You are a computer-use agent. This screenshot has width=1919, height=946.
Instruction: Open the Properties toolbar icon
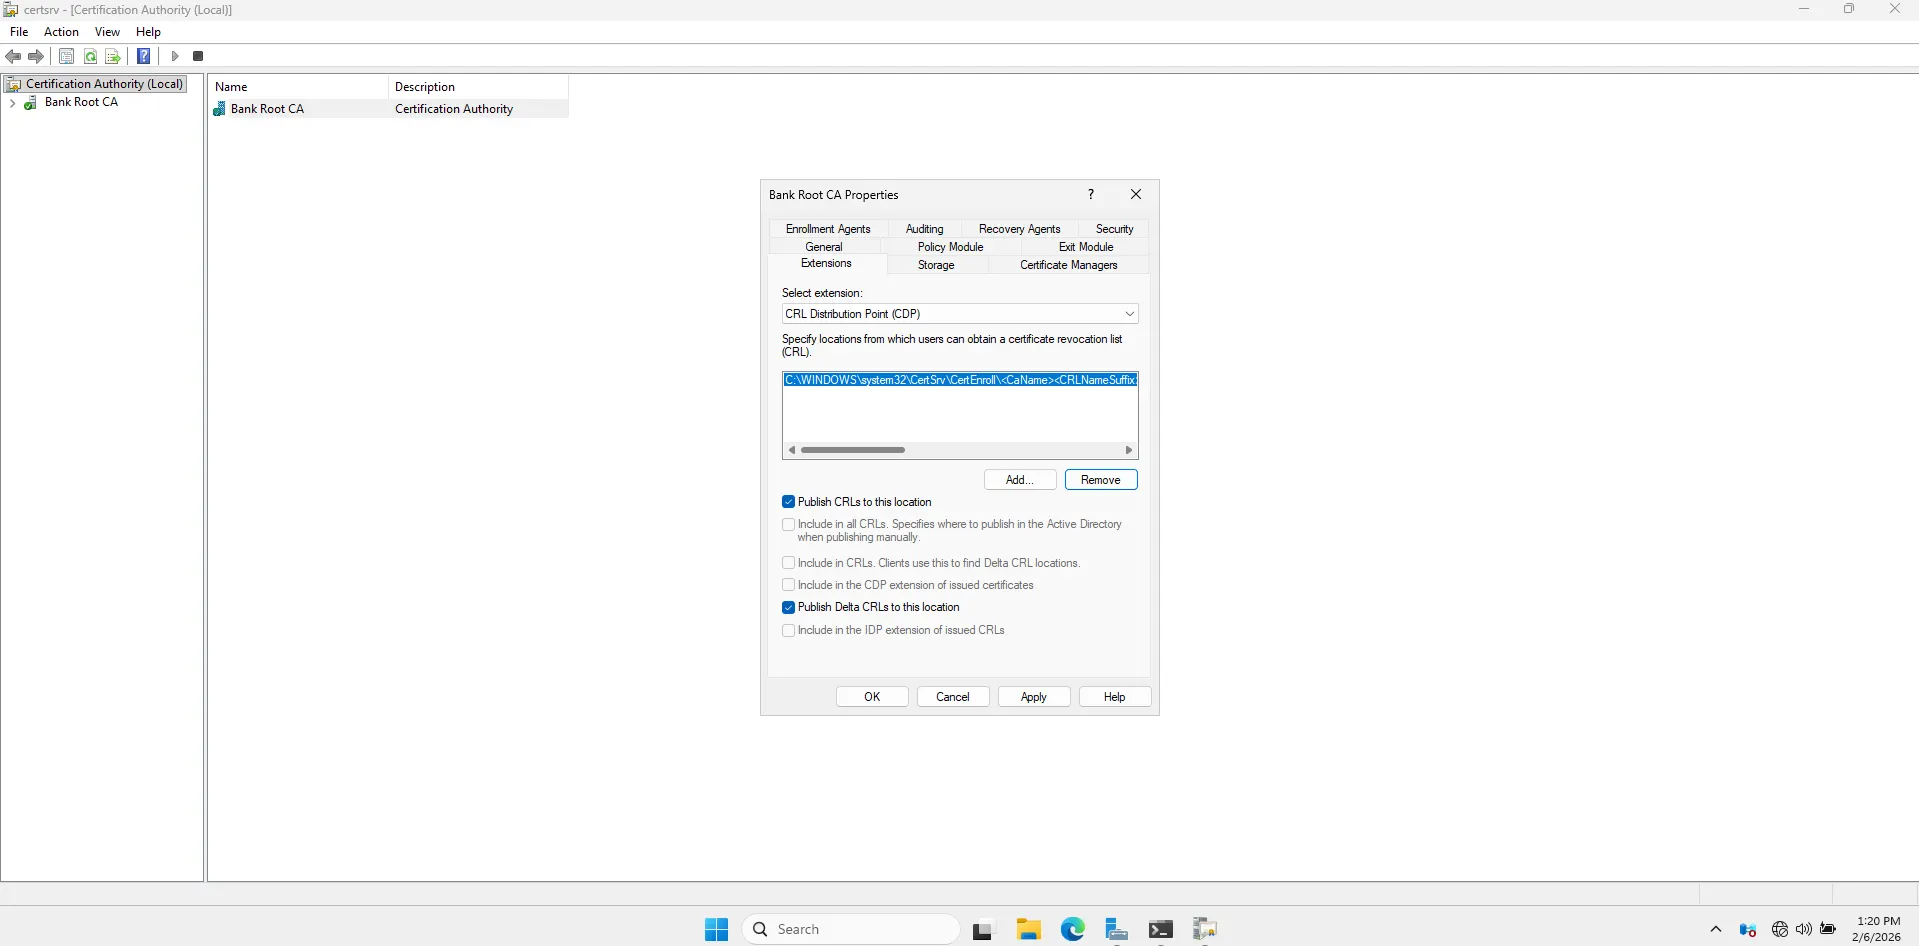coord(67,56)
